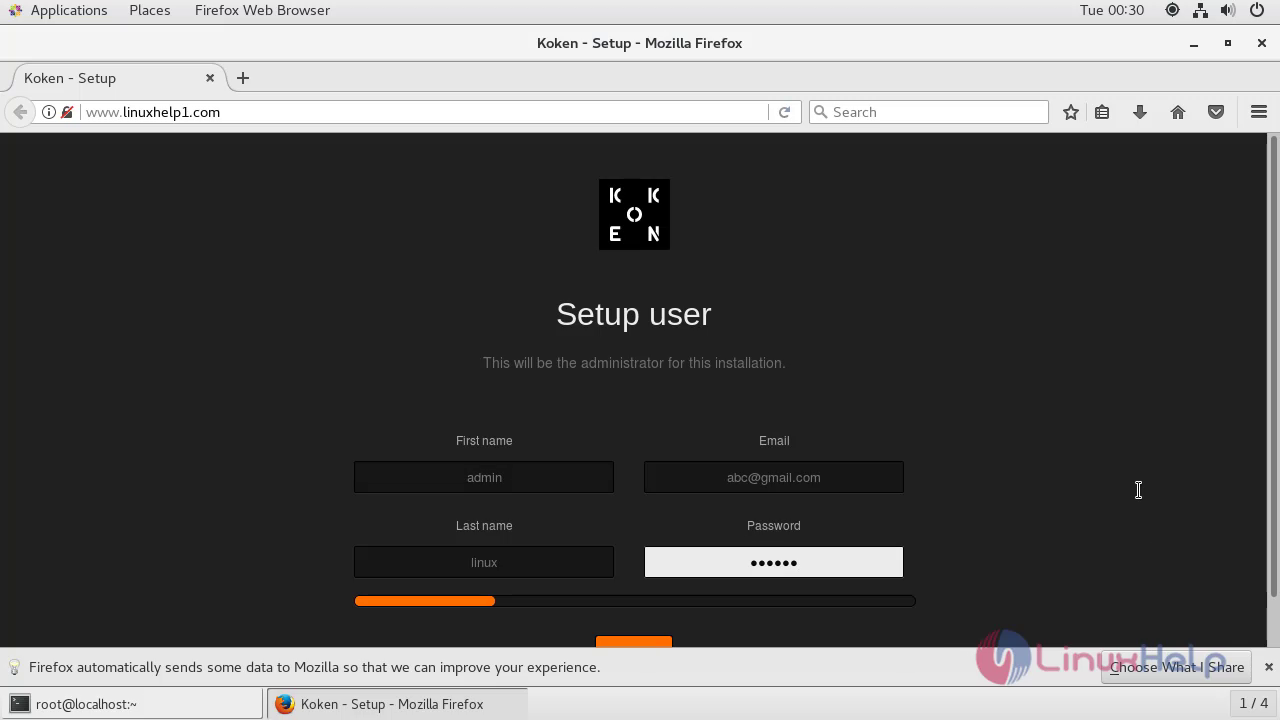Viewport: 1280px width, 720px height.
Task: Reload the current page
Action: pyautogui.click(x=784, y=112)
